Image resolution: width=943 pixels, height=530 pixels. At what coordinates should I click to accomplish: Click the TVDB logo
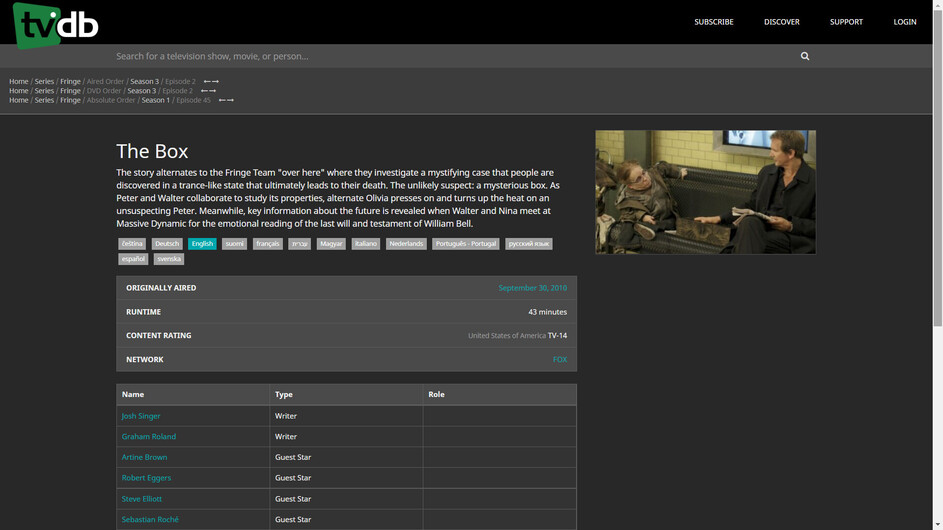click(55, 25)
